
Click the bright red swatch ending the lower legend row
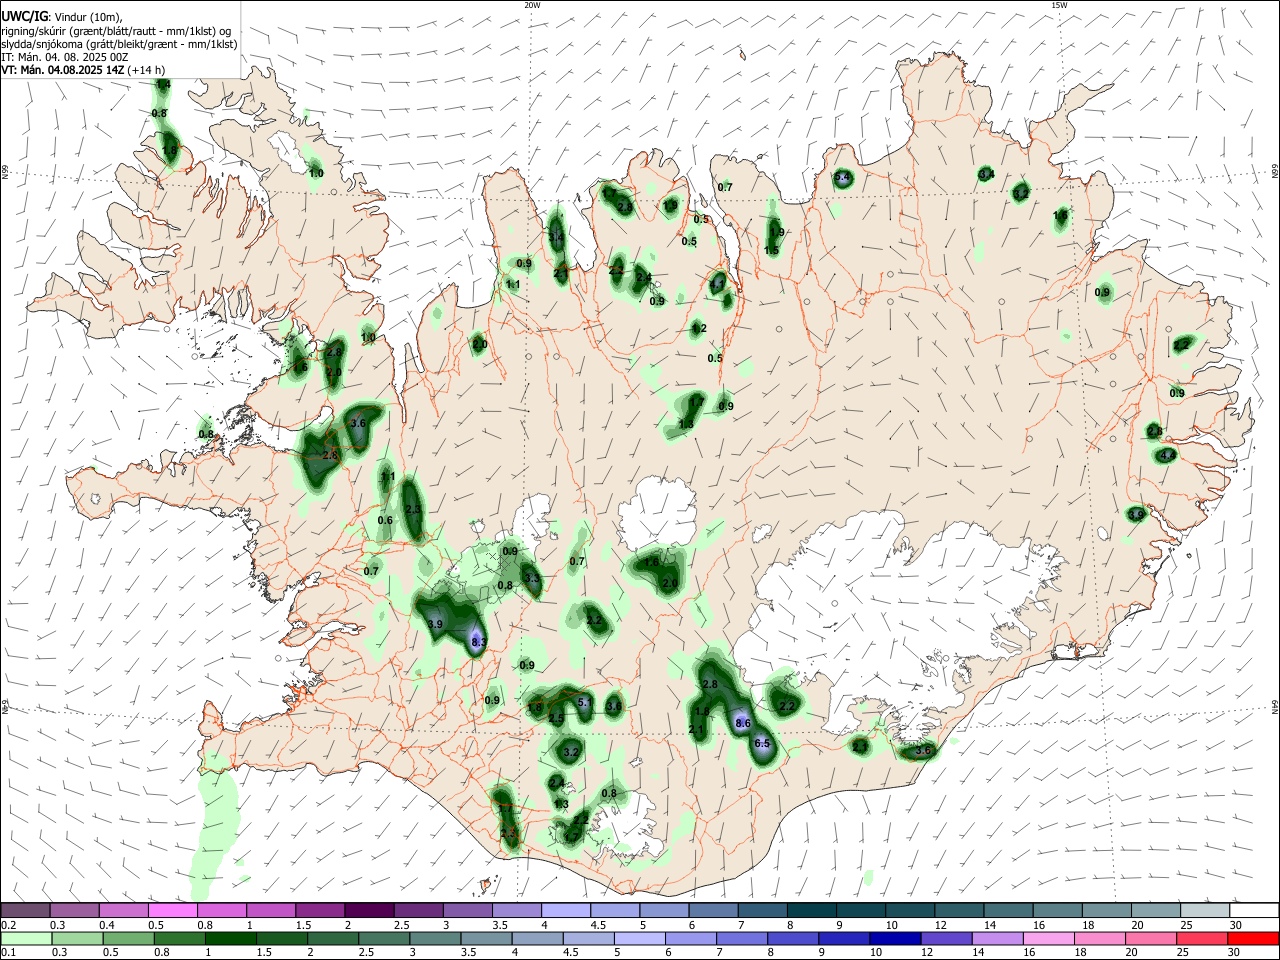coord(1253,939)
